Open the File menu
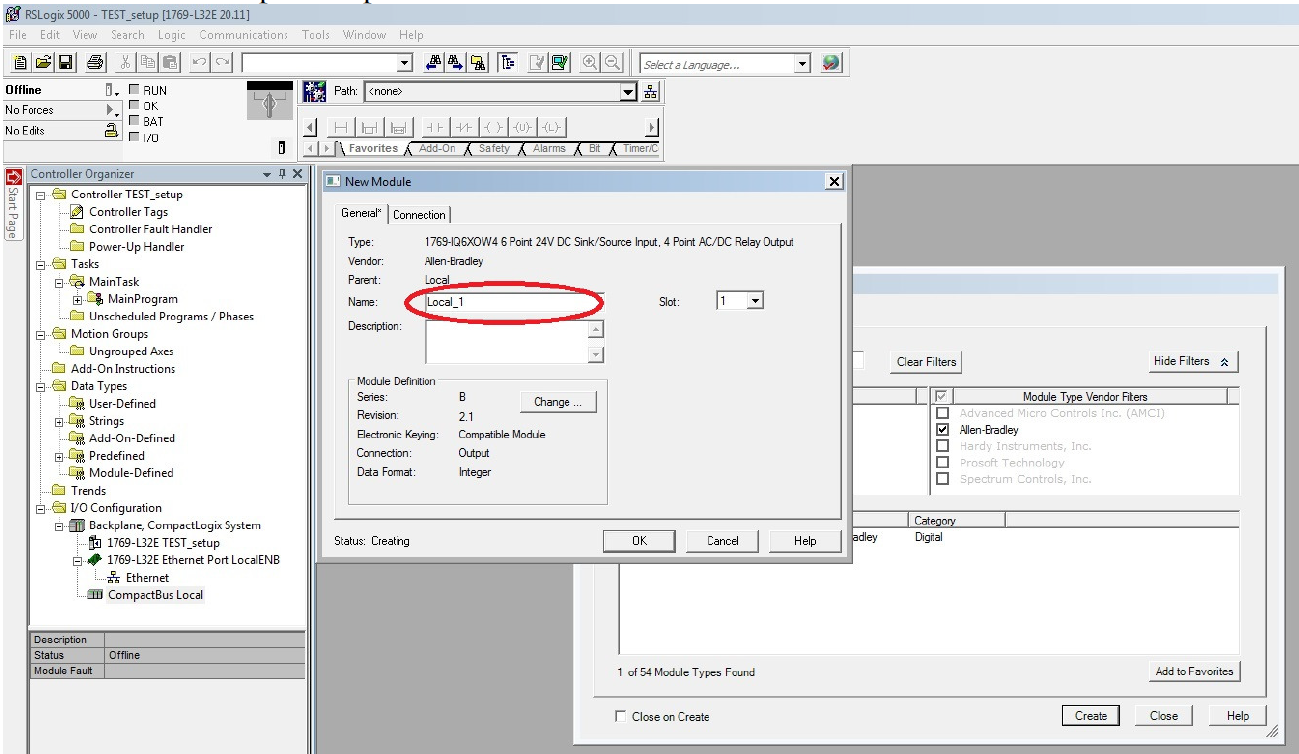The height and width of the screenshot is (754, 1299). click(x=18, y=35)
